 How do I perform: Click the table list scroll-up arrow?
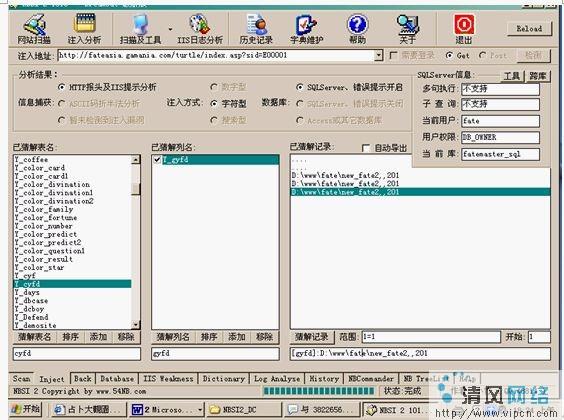[136, 160]
